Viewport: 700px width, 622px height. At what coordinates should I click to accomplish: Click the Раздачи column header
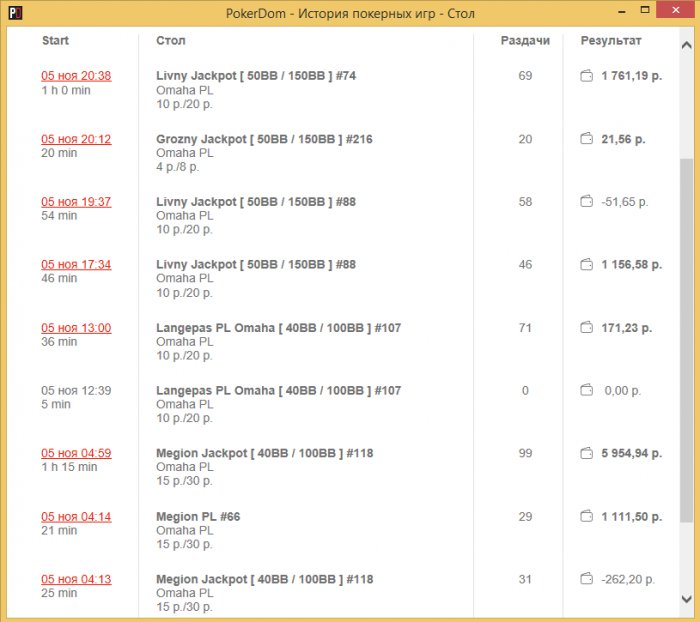click(525, 41)
